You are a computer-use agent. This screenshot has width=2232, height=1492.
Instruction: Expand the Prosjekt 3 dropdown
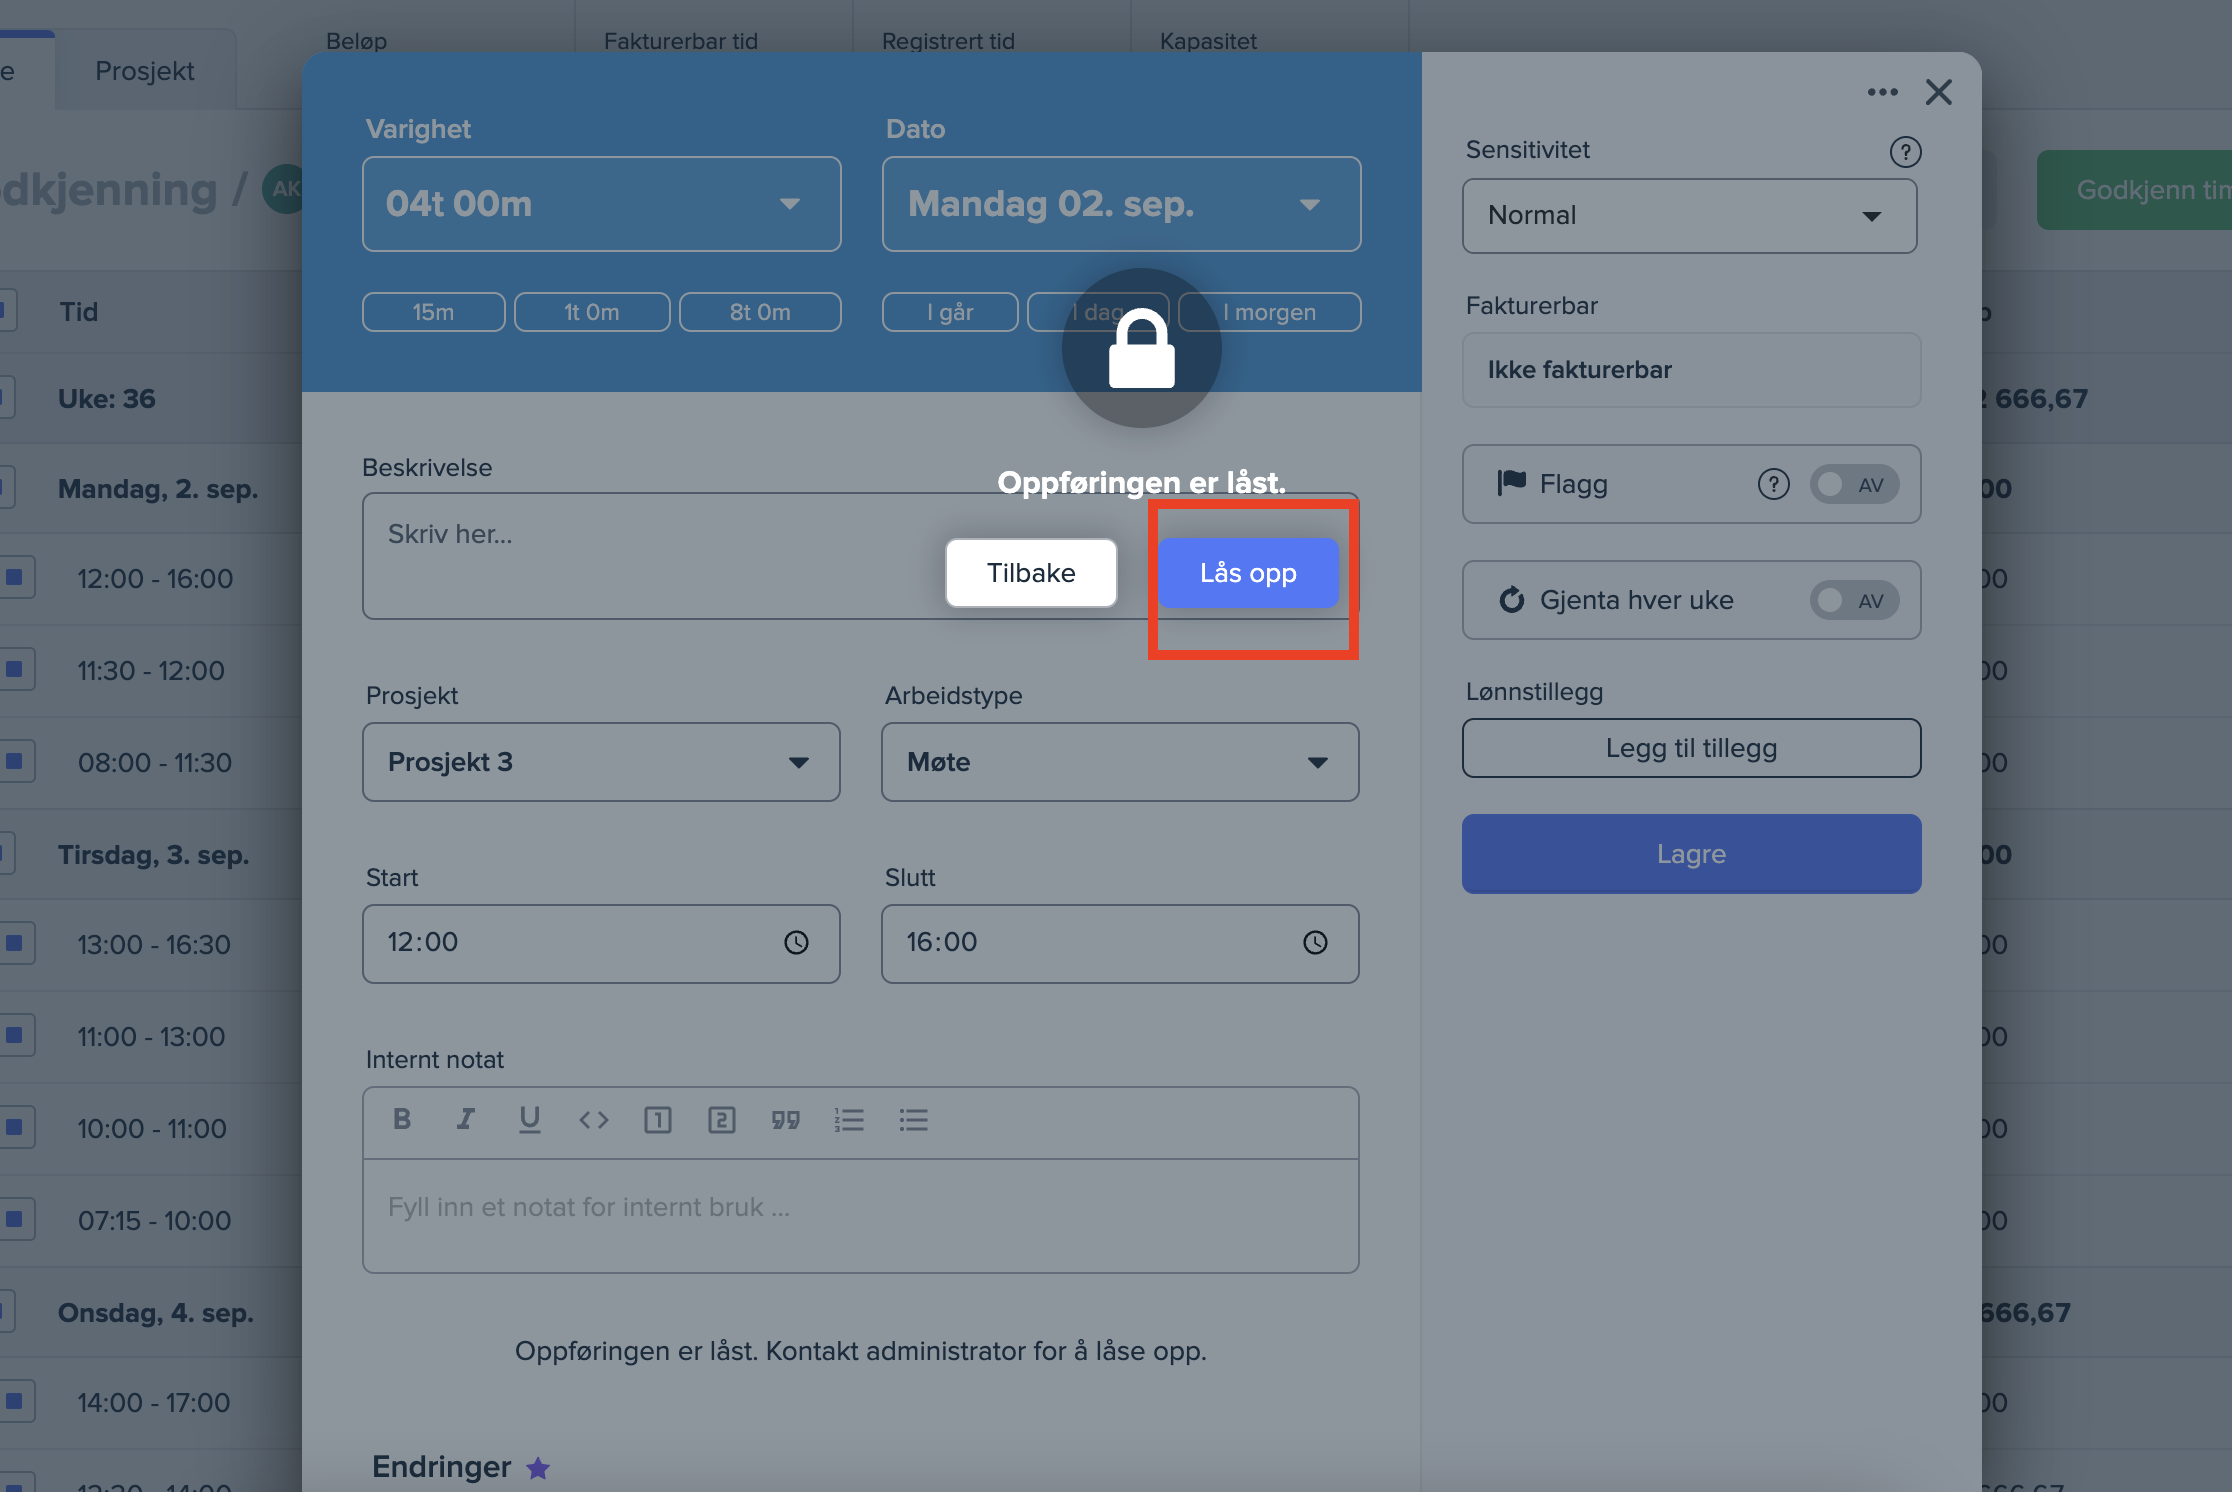pyautogui.click(x=601, y=762)
